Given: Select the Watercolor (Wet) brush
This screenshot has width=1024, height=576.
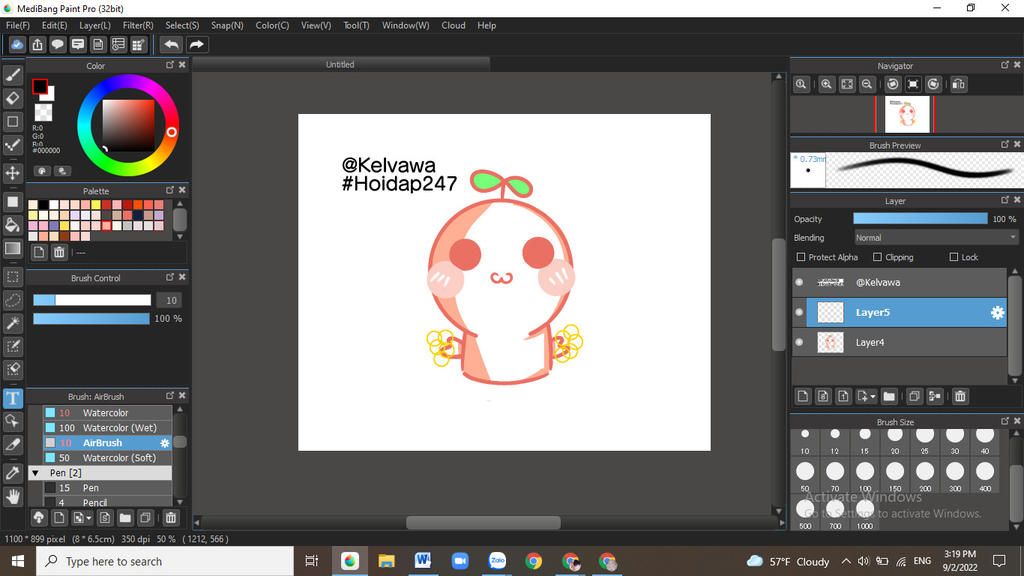Looking at the screenshot, I should point(119,428).
